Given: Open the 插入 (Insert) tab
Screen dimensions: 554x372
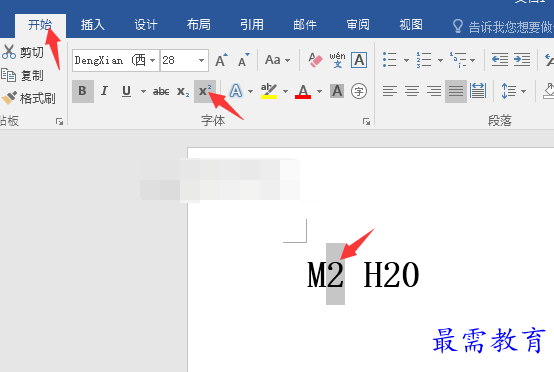Looking at the screenshot, I should point(93,25).
